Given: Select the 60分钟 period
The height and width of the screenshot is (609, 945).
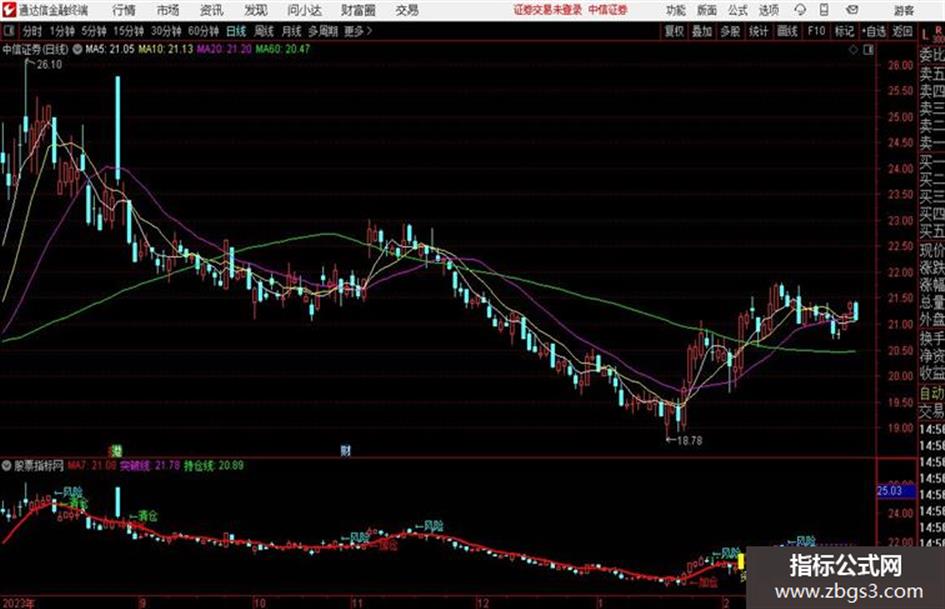Looking at the screenshot, I should pos(204,31).
